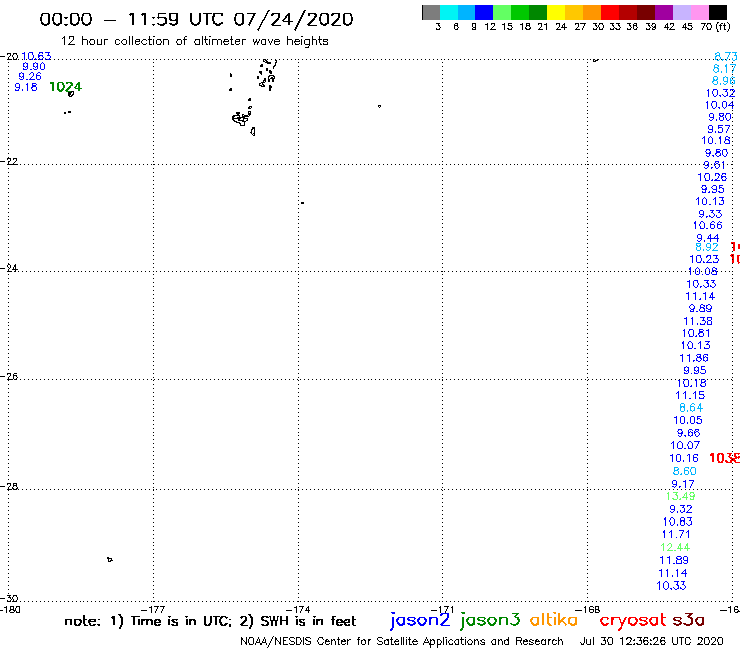
Task: Select the black swatch at the scale's end
Action: click(x=718, y=12)
